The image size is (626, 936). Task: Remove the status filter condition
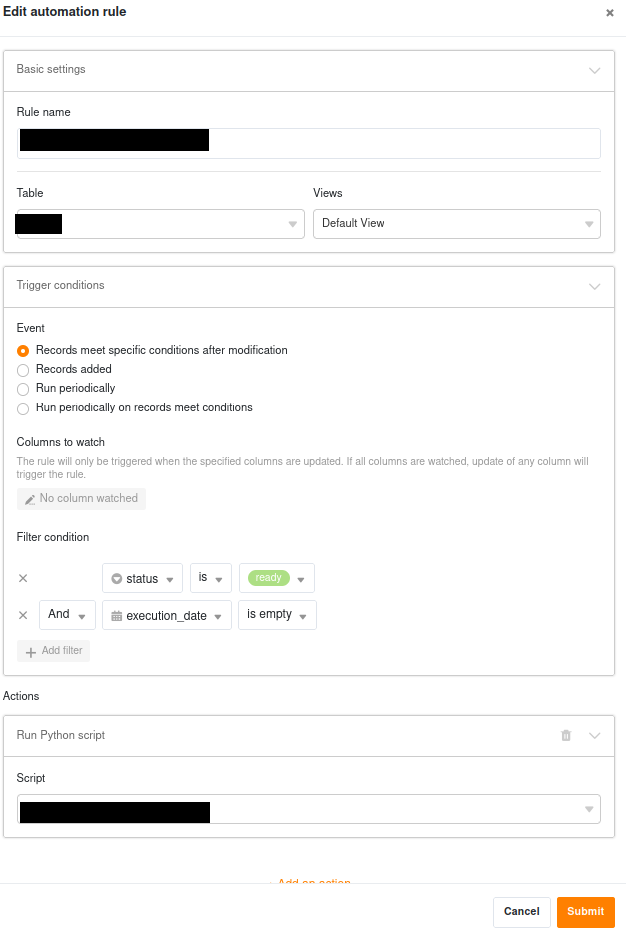pyautogui.click(x=23, y=578)
